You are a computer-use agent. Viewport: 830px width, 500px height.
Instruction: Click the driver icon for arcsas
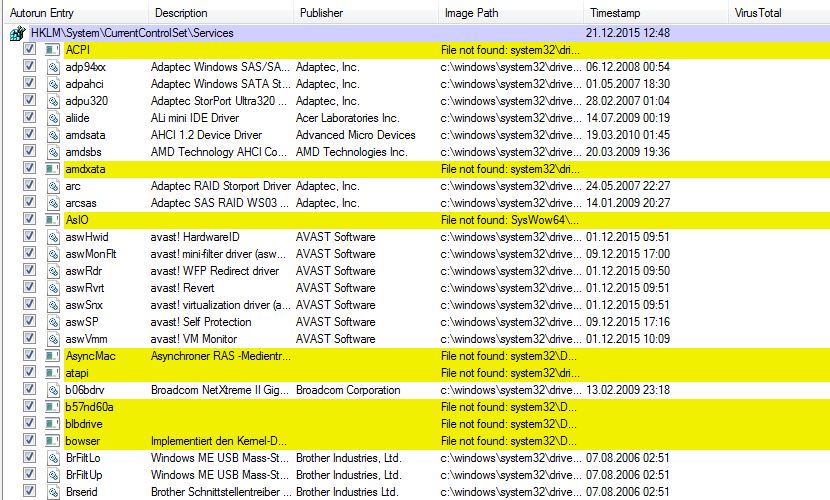click(x=52, y=203)
